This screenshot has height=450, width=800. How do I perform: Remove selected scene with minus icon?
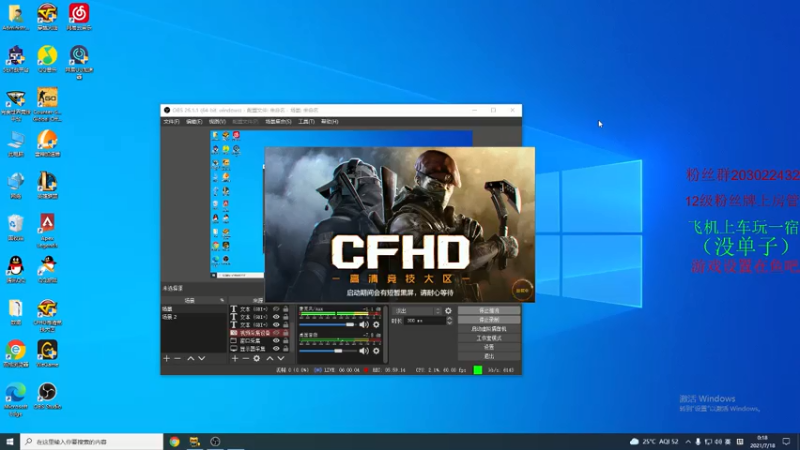pyautogui.click(x=178, y=359)
